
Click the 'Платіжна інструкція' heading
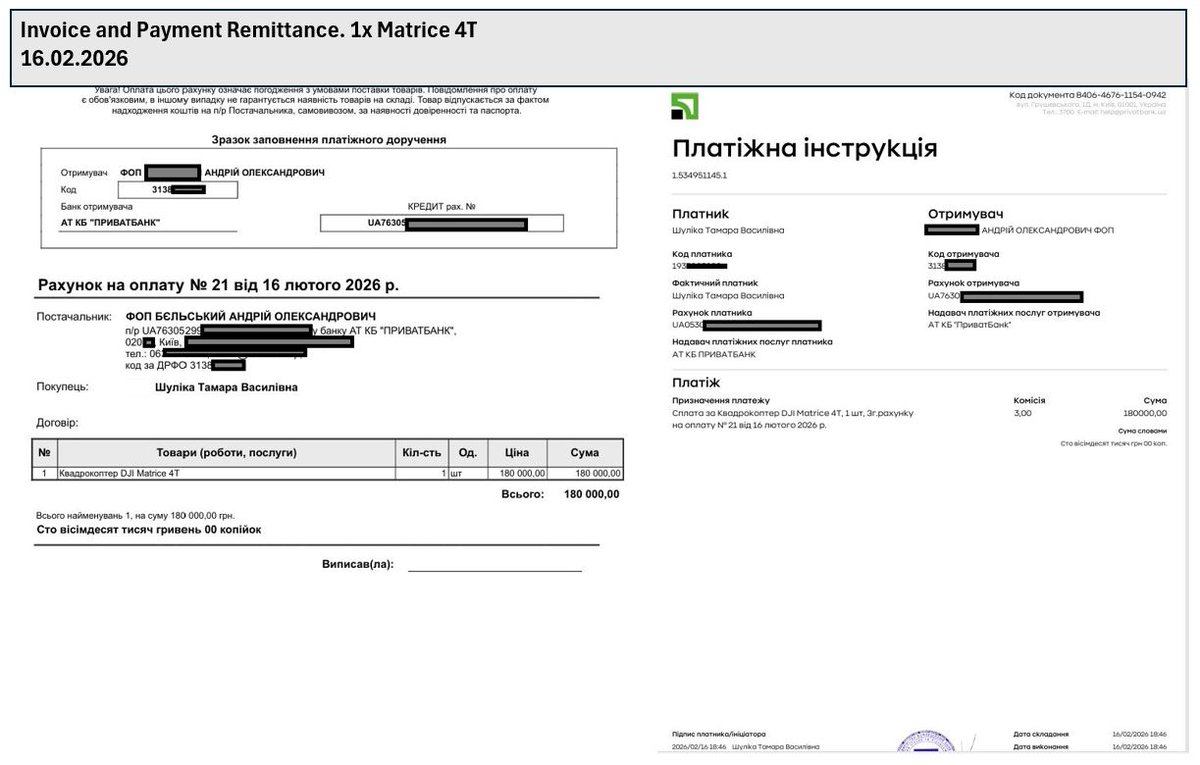click(805, 149)
